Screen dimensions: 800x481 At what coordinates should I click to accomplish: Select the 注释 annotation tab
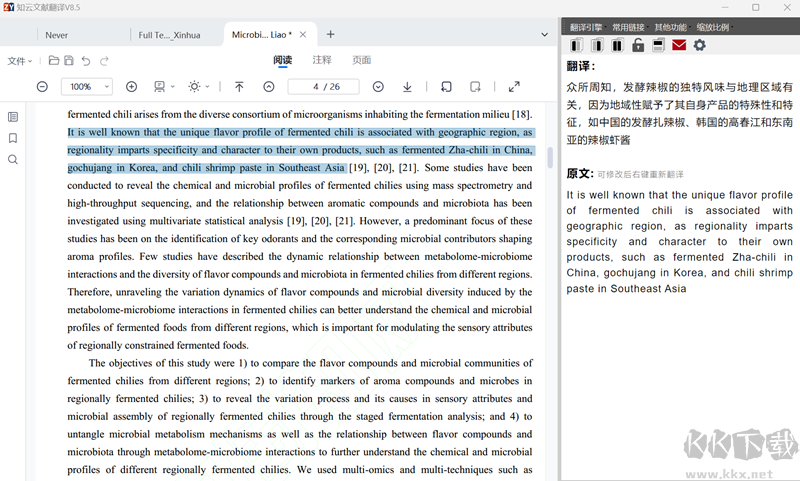322,60
